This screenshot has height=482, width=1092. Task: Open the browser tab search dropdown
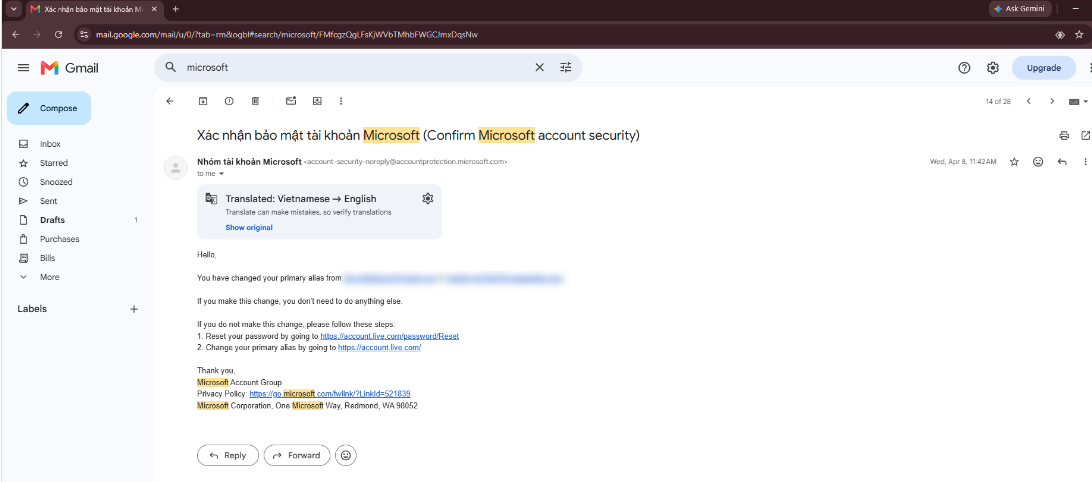[x=13, y=9]
